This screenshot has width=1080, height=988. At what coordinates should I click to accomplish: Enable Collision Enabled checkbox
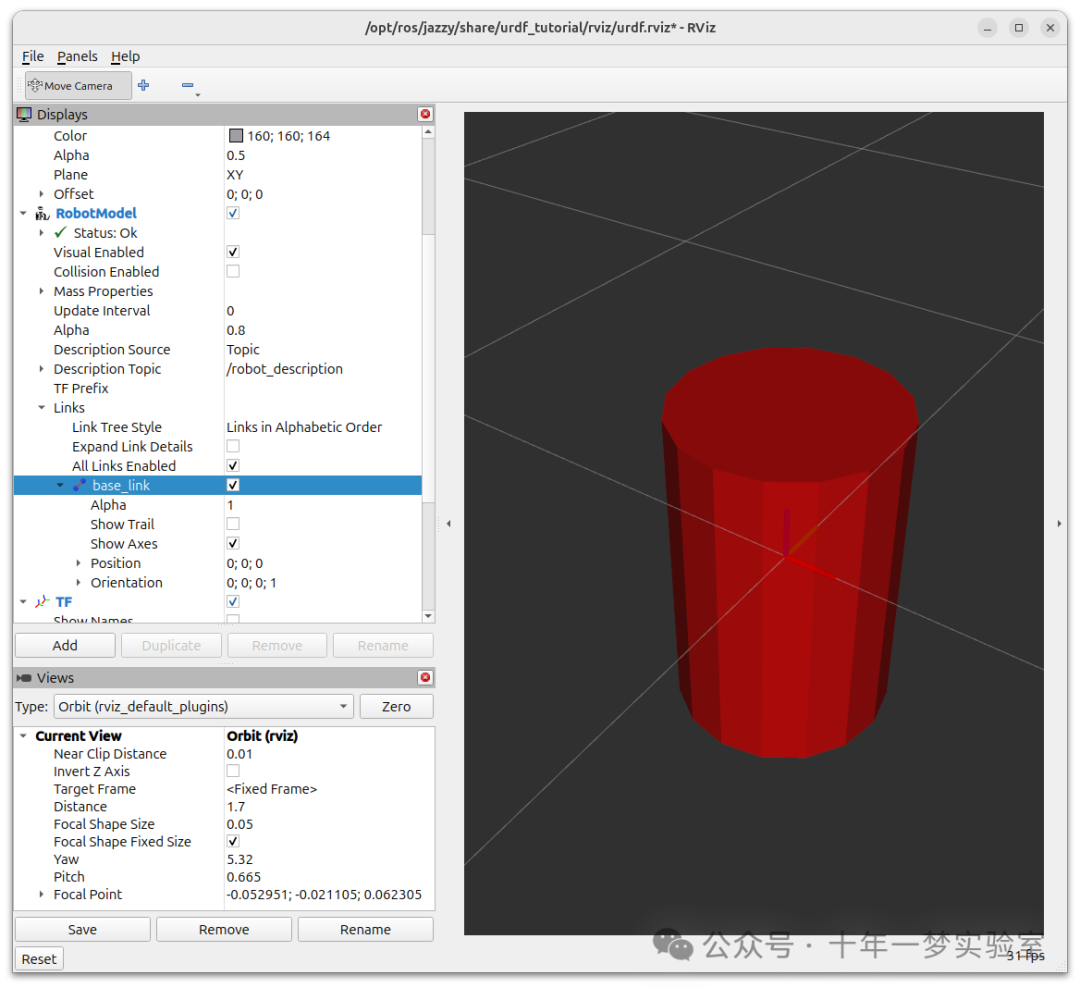(233, 271)
